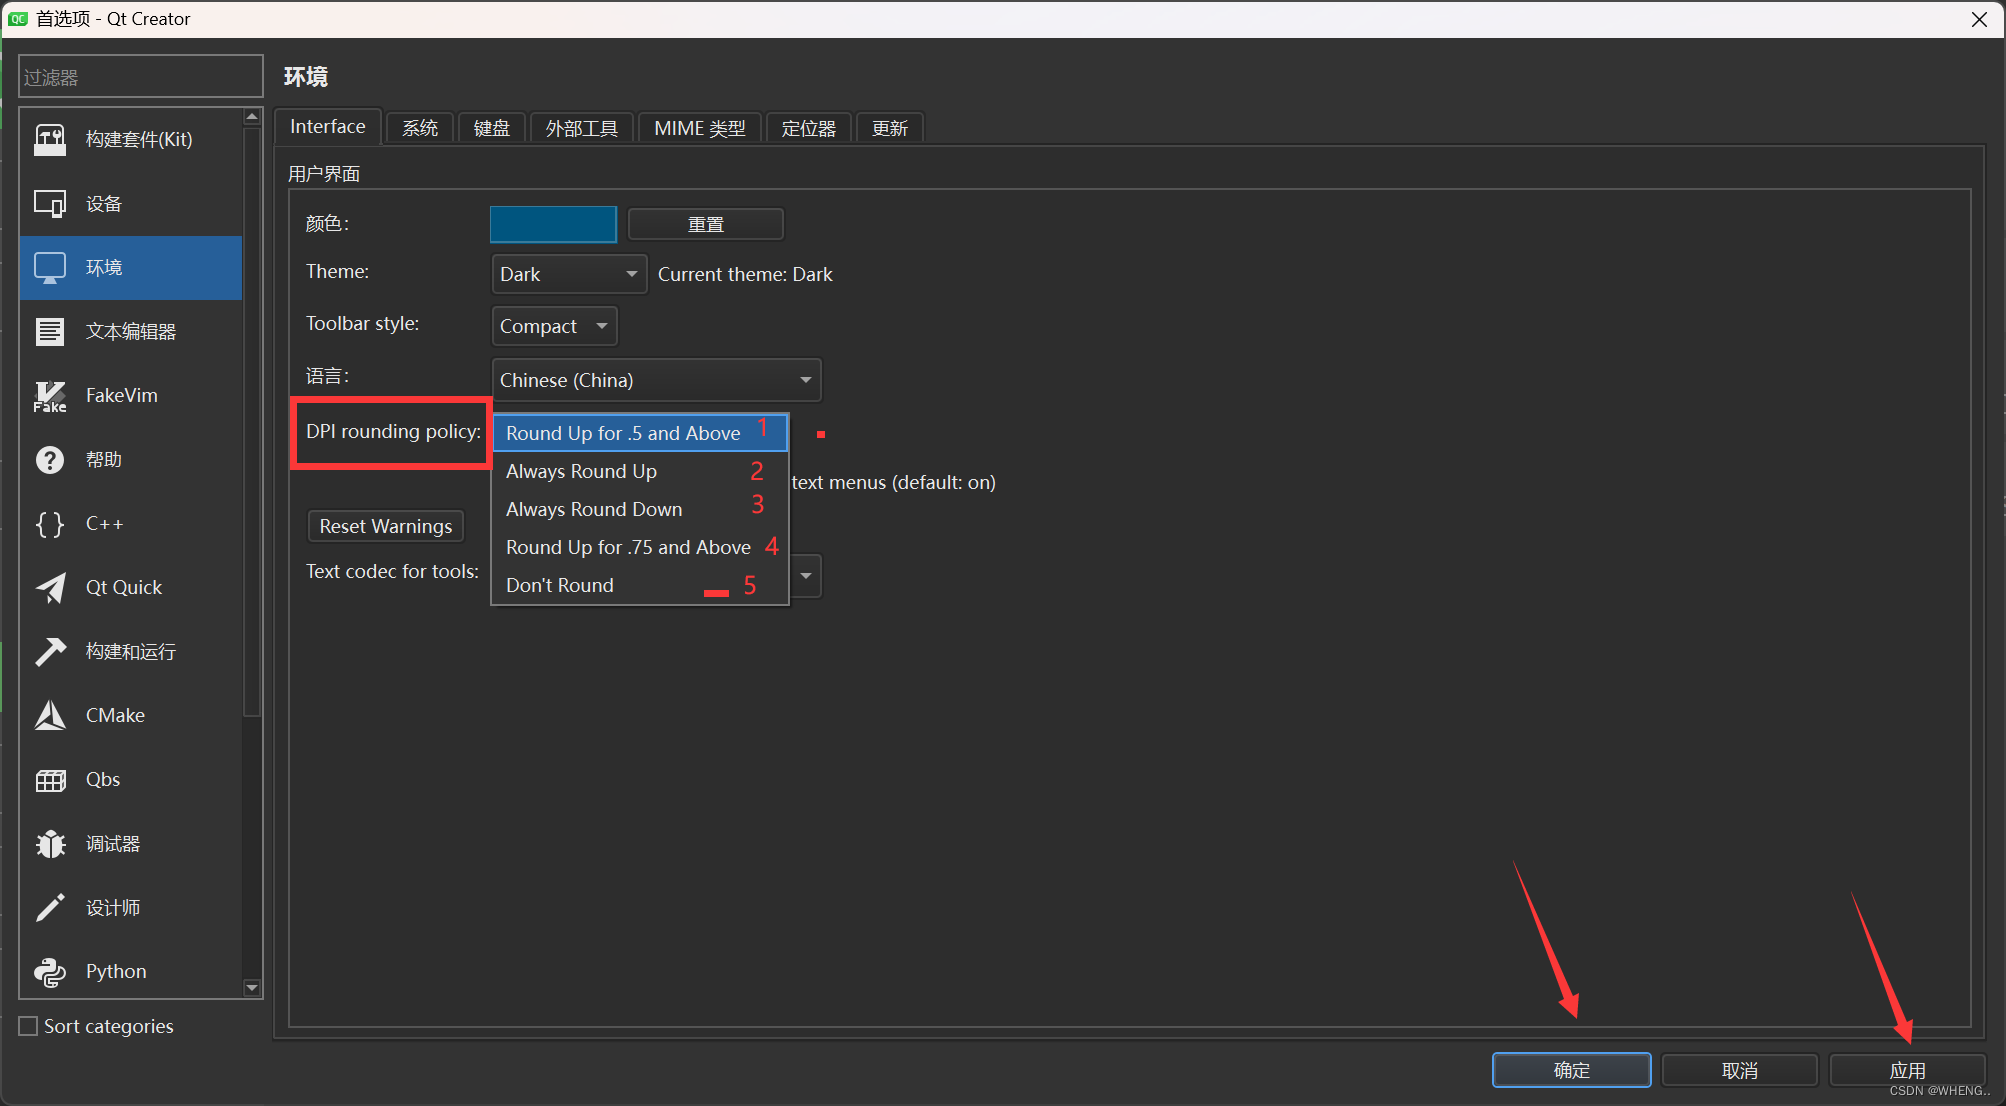Screen dimensions: 2006x1106
Task: Open the Theme dropdown showing Dark
Action: click(x=568, y=273)
